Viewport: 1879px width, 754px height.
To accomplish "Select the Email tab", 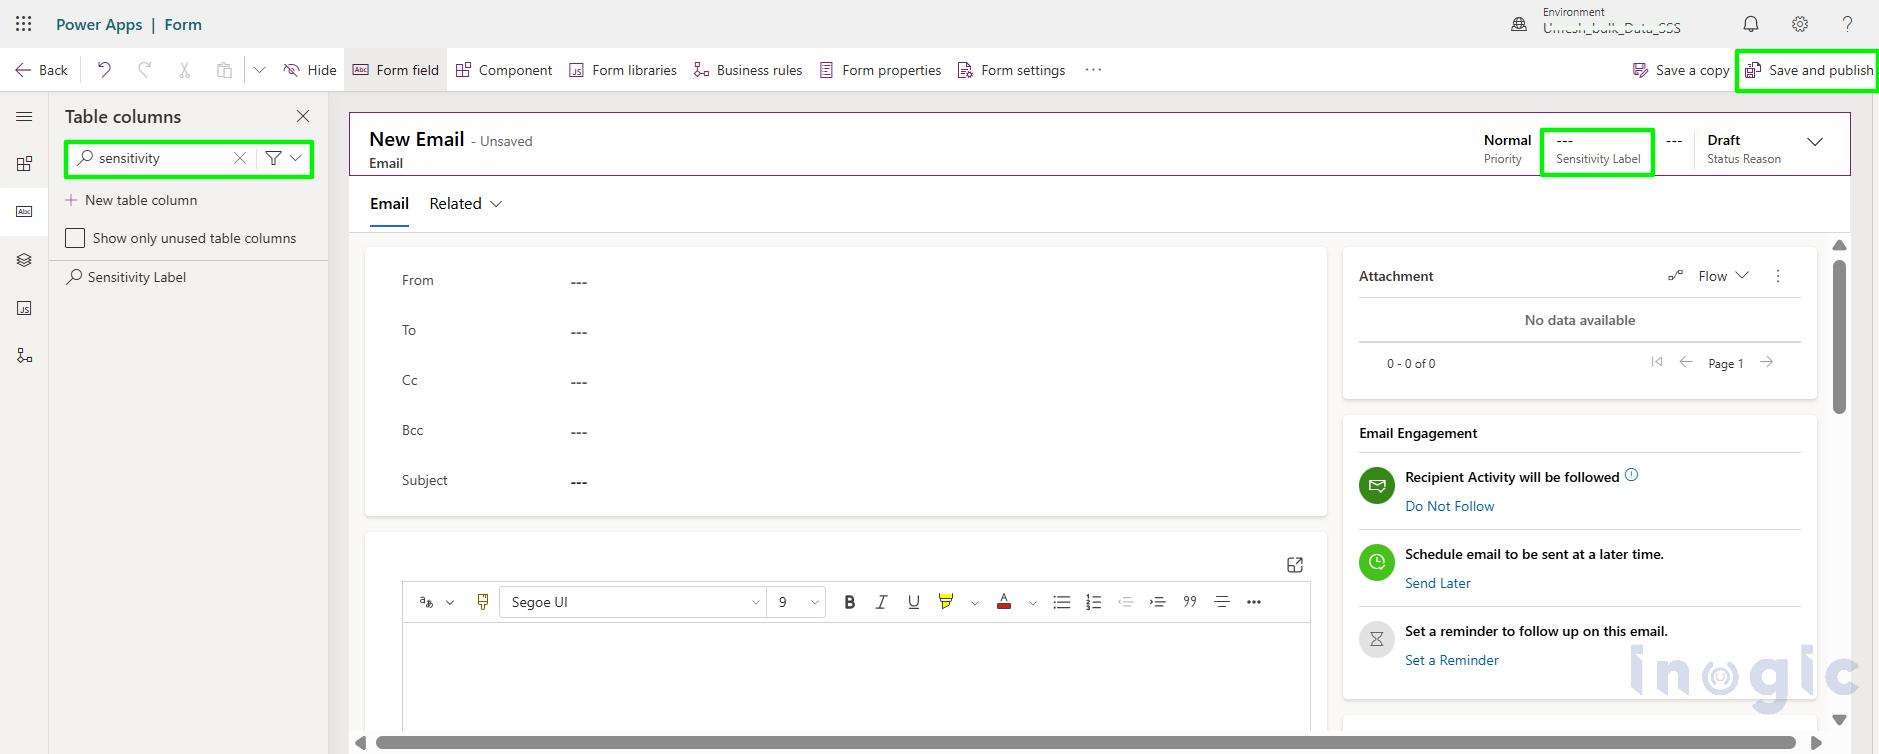I will (389, 204).
